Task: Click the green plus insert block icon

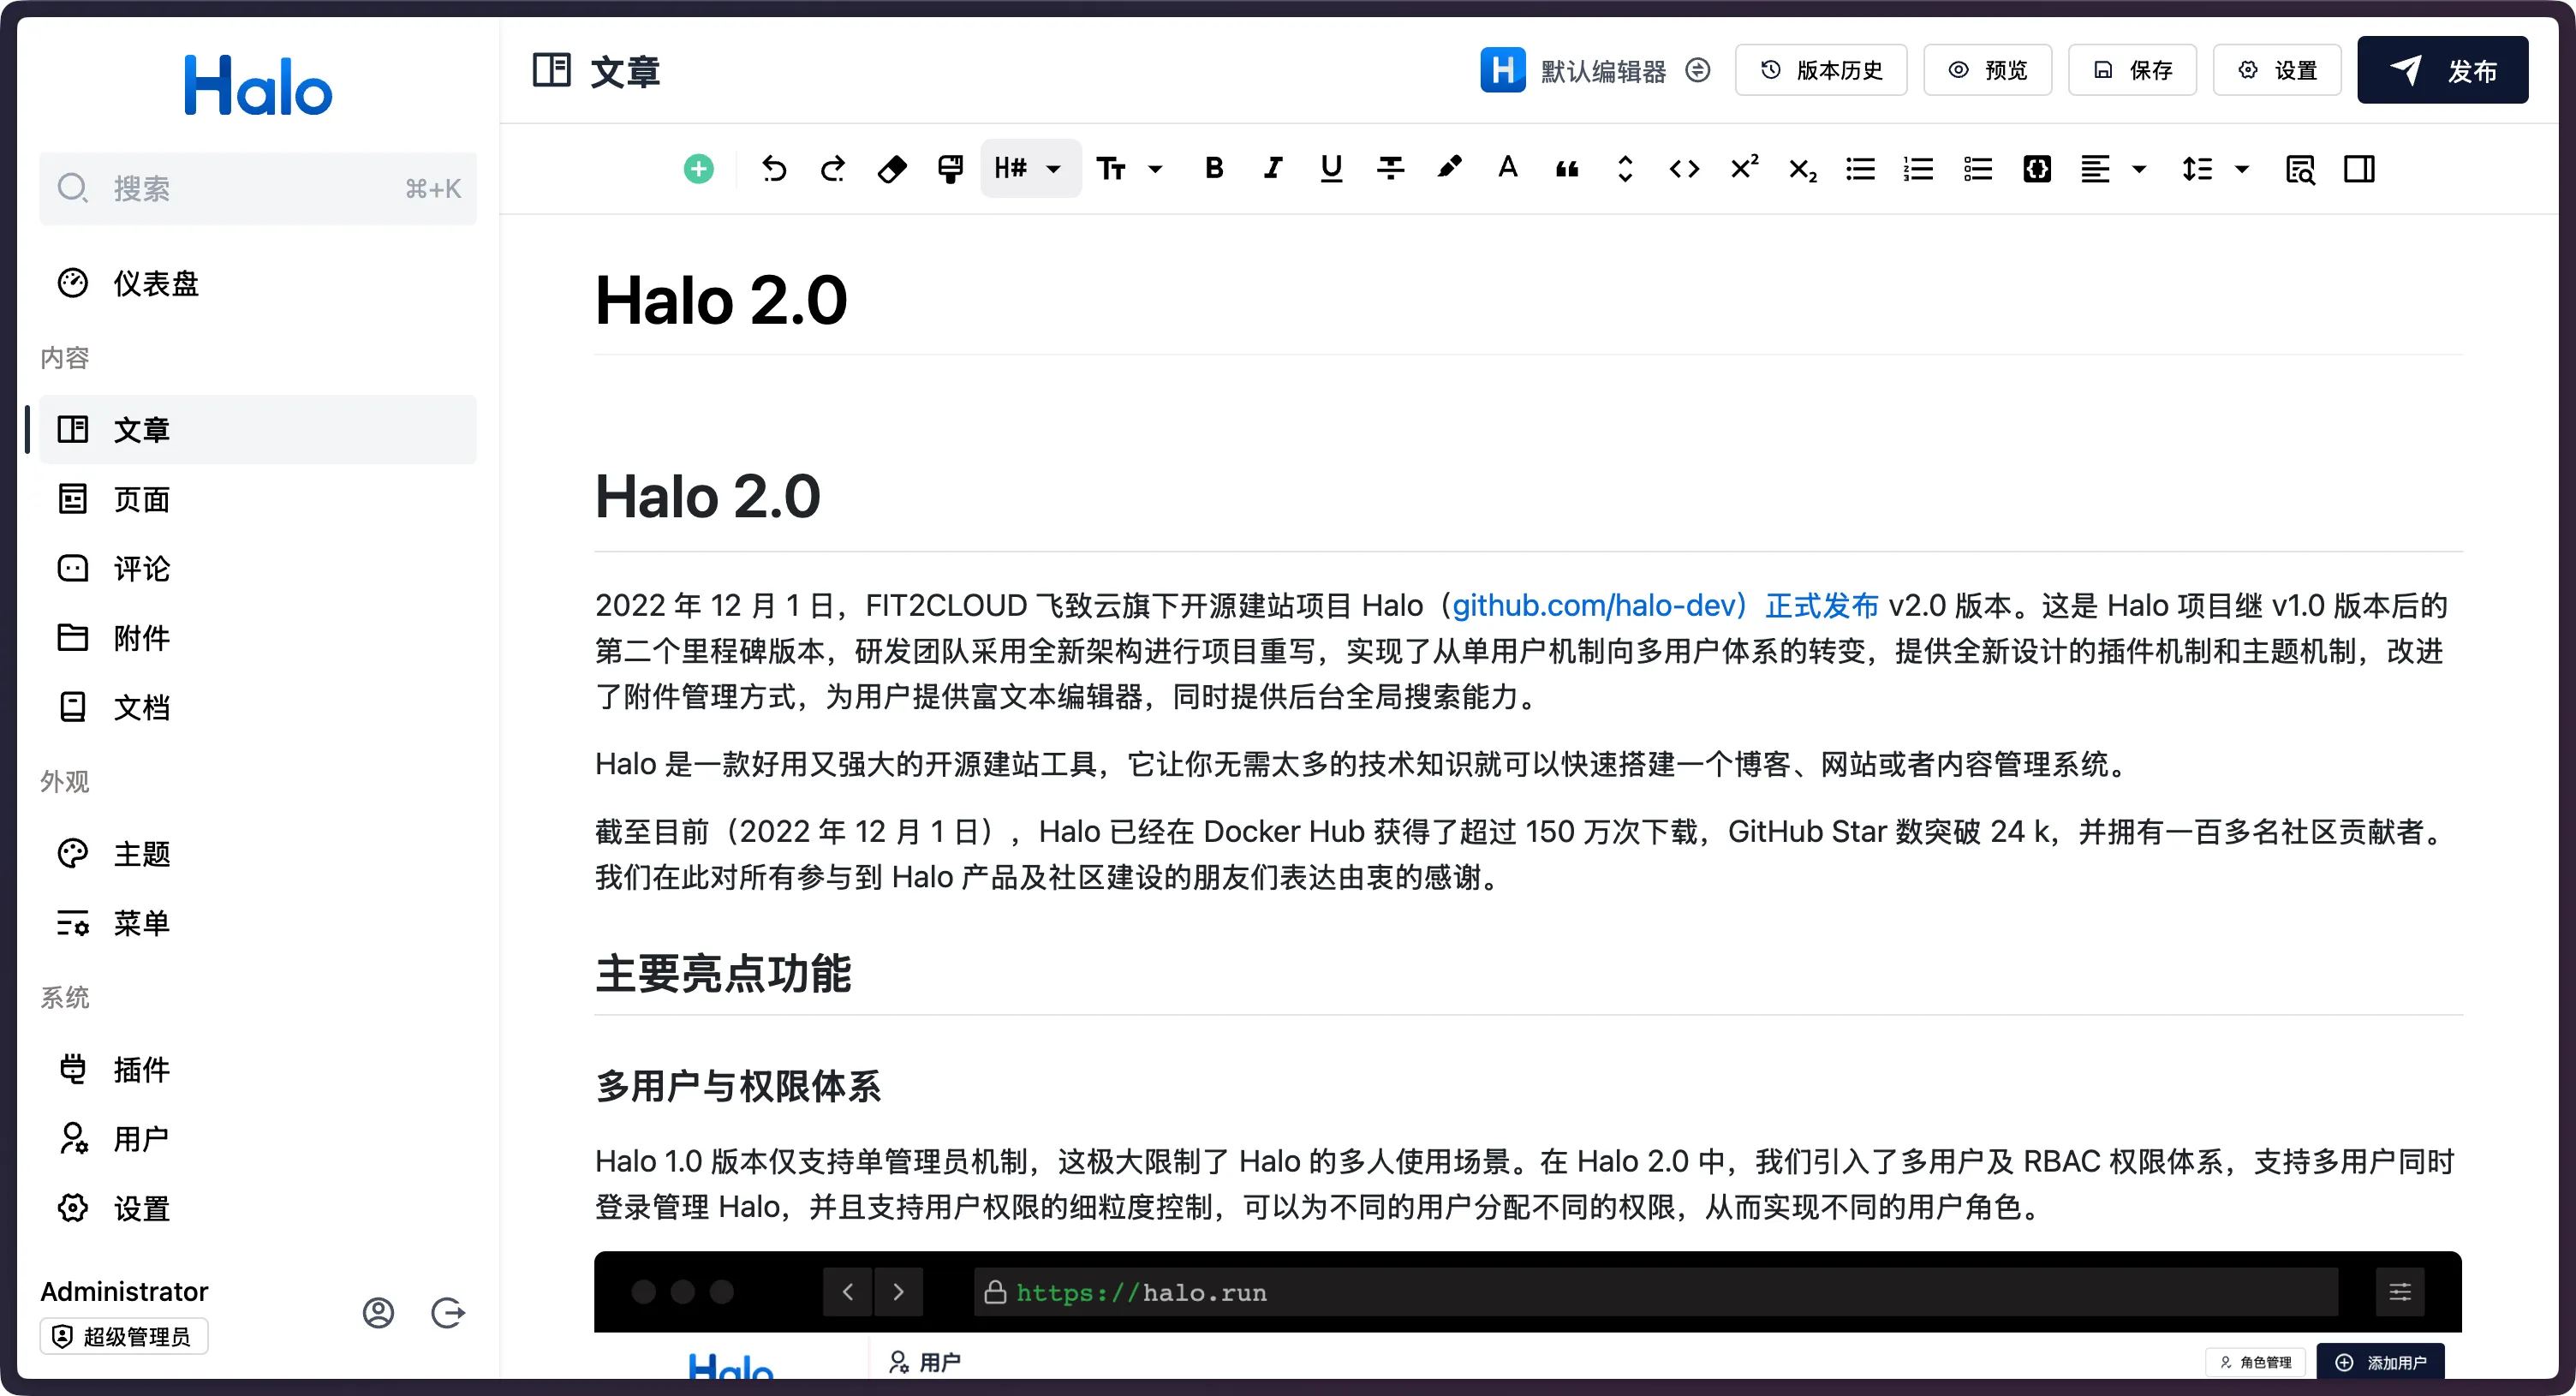Action: [x=698, y=169]
